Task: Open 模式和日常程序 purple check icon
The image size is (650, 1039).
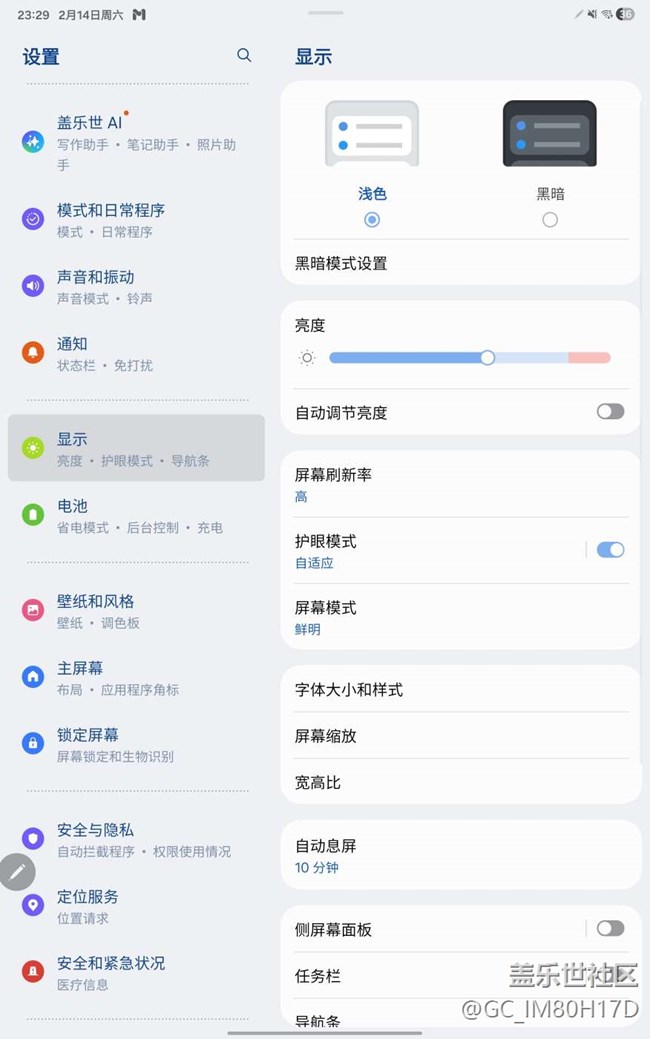Action: click(33, 219)
